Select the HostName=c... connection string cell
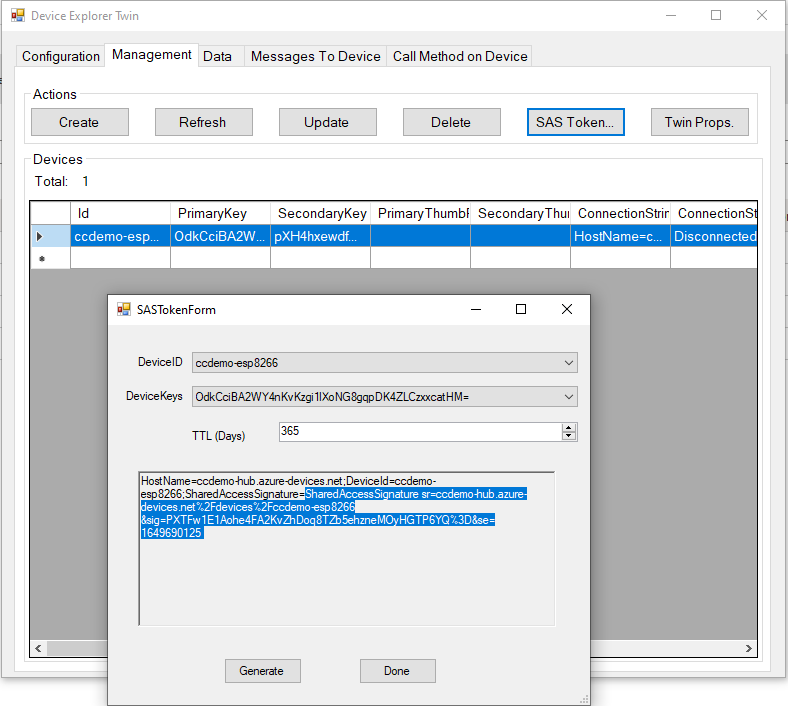This screenshot has width=788, height=706. pos(620,236)
